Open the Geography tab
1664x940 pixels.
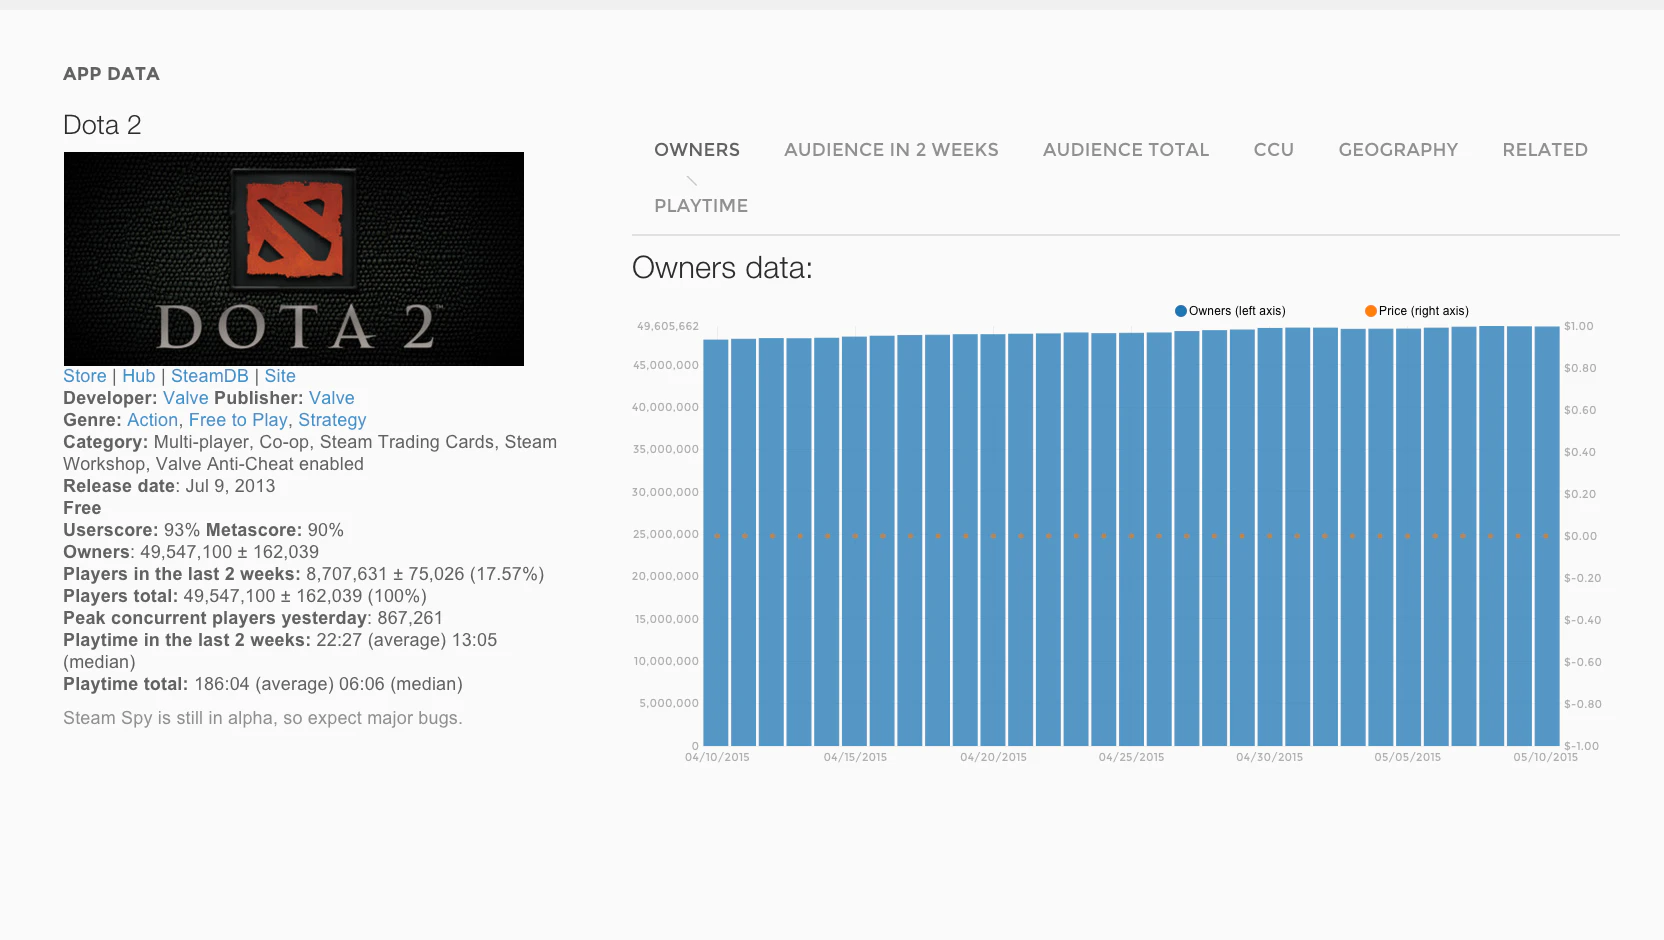click(1398, 150)
